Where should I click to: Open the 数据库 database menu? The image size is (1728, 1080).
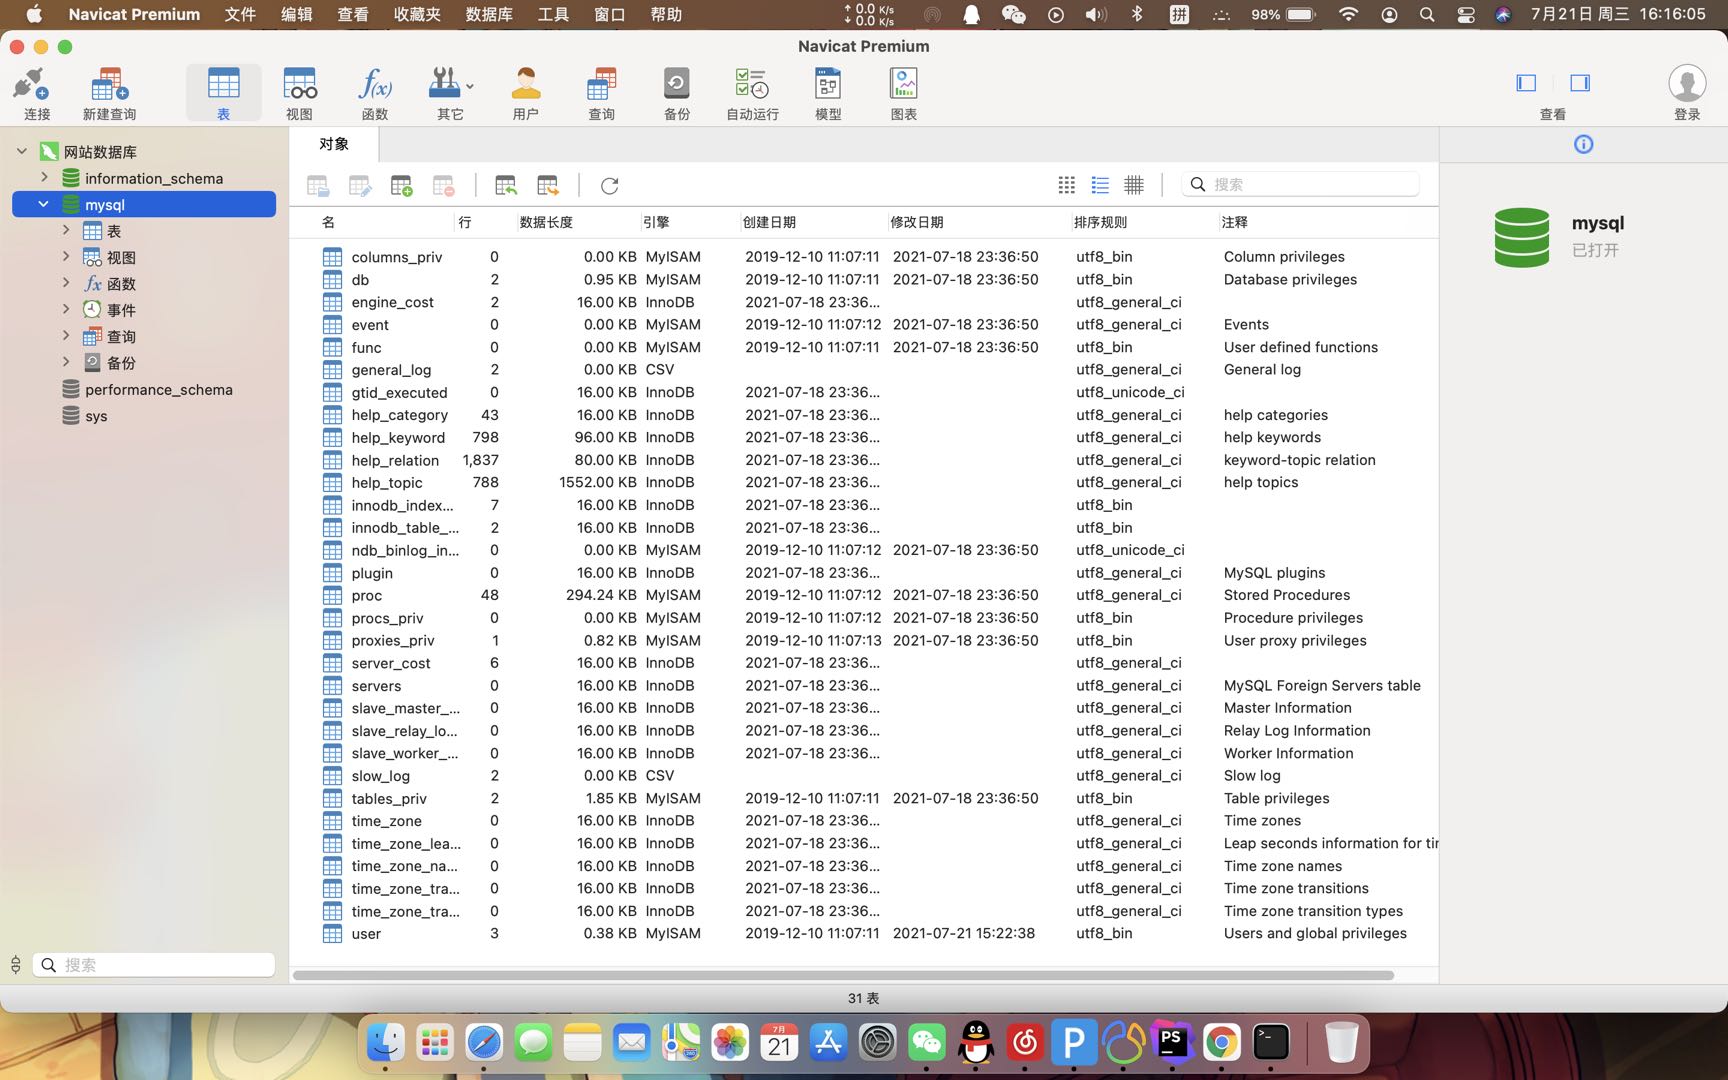tap(489, 14)
